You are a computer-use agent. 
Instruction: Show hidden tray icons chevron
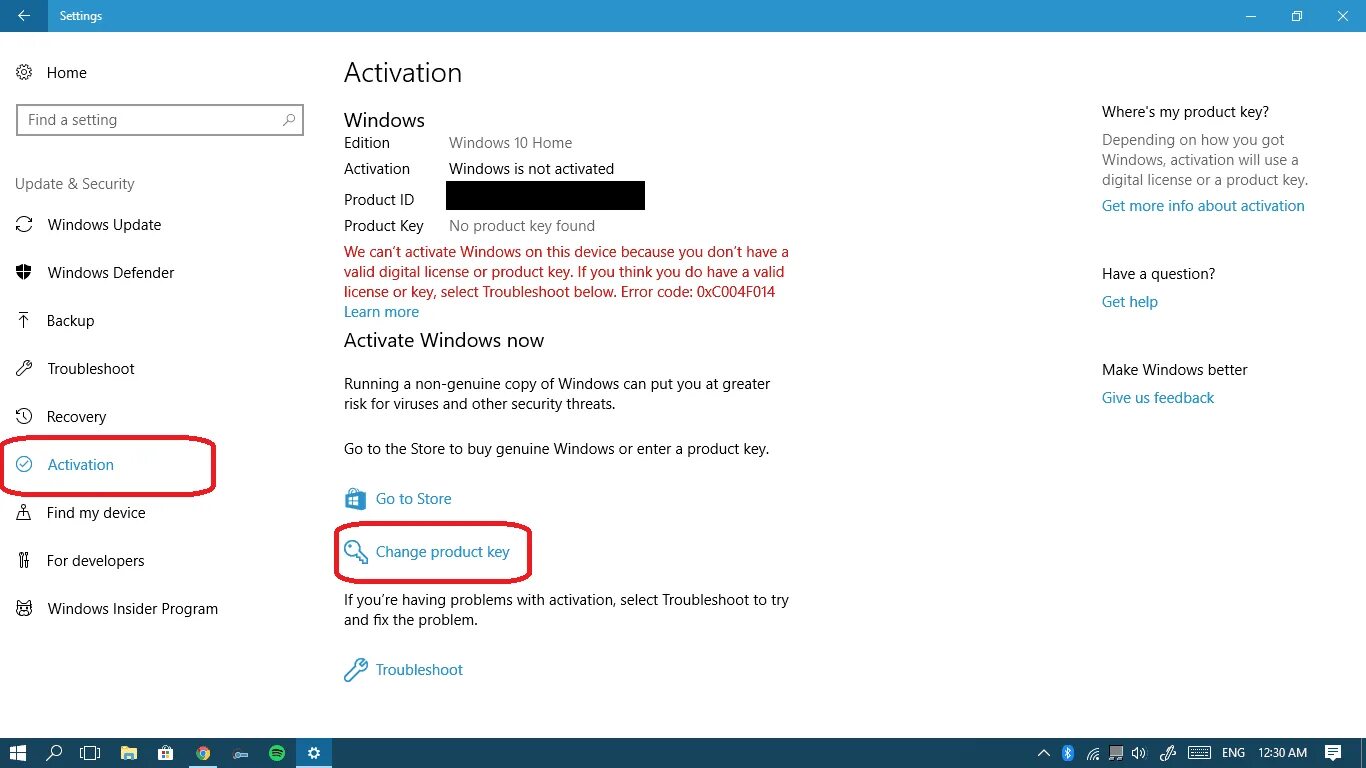[x=1044, y=753]
